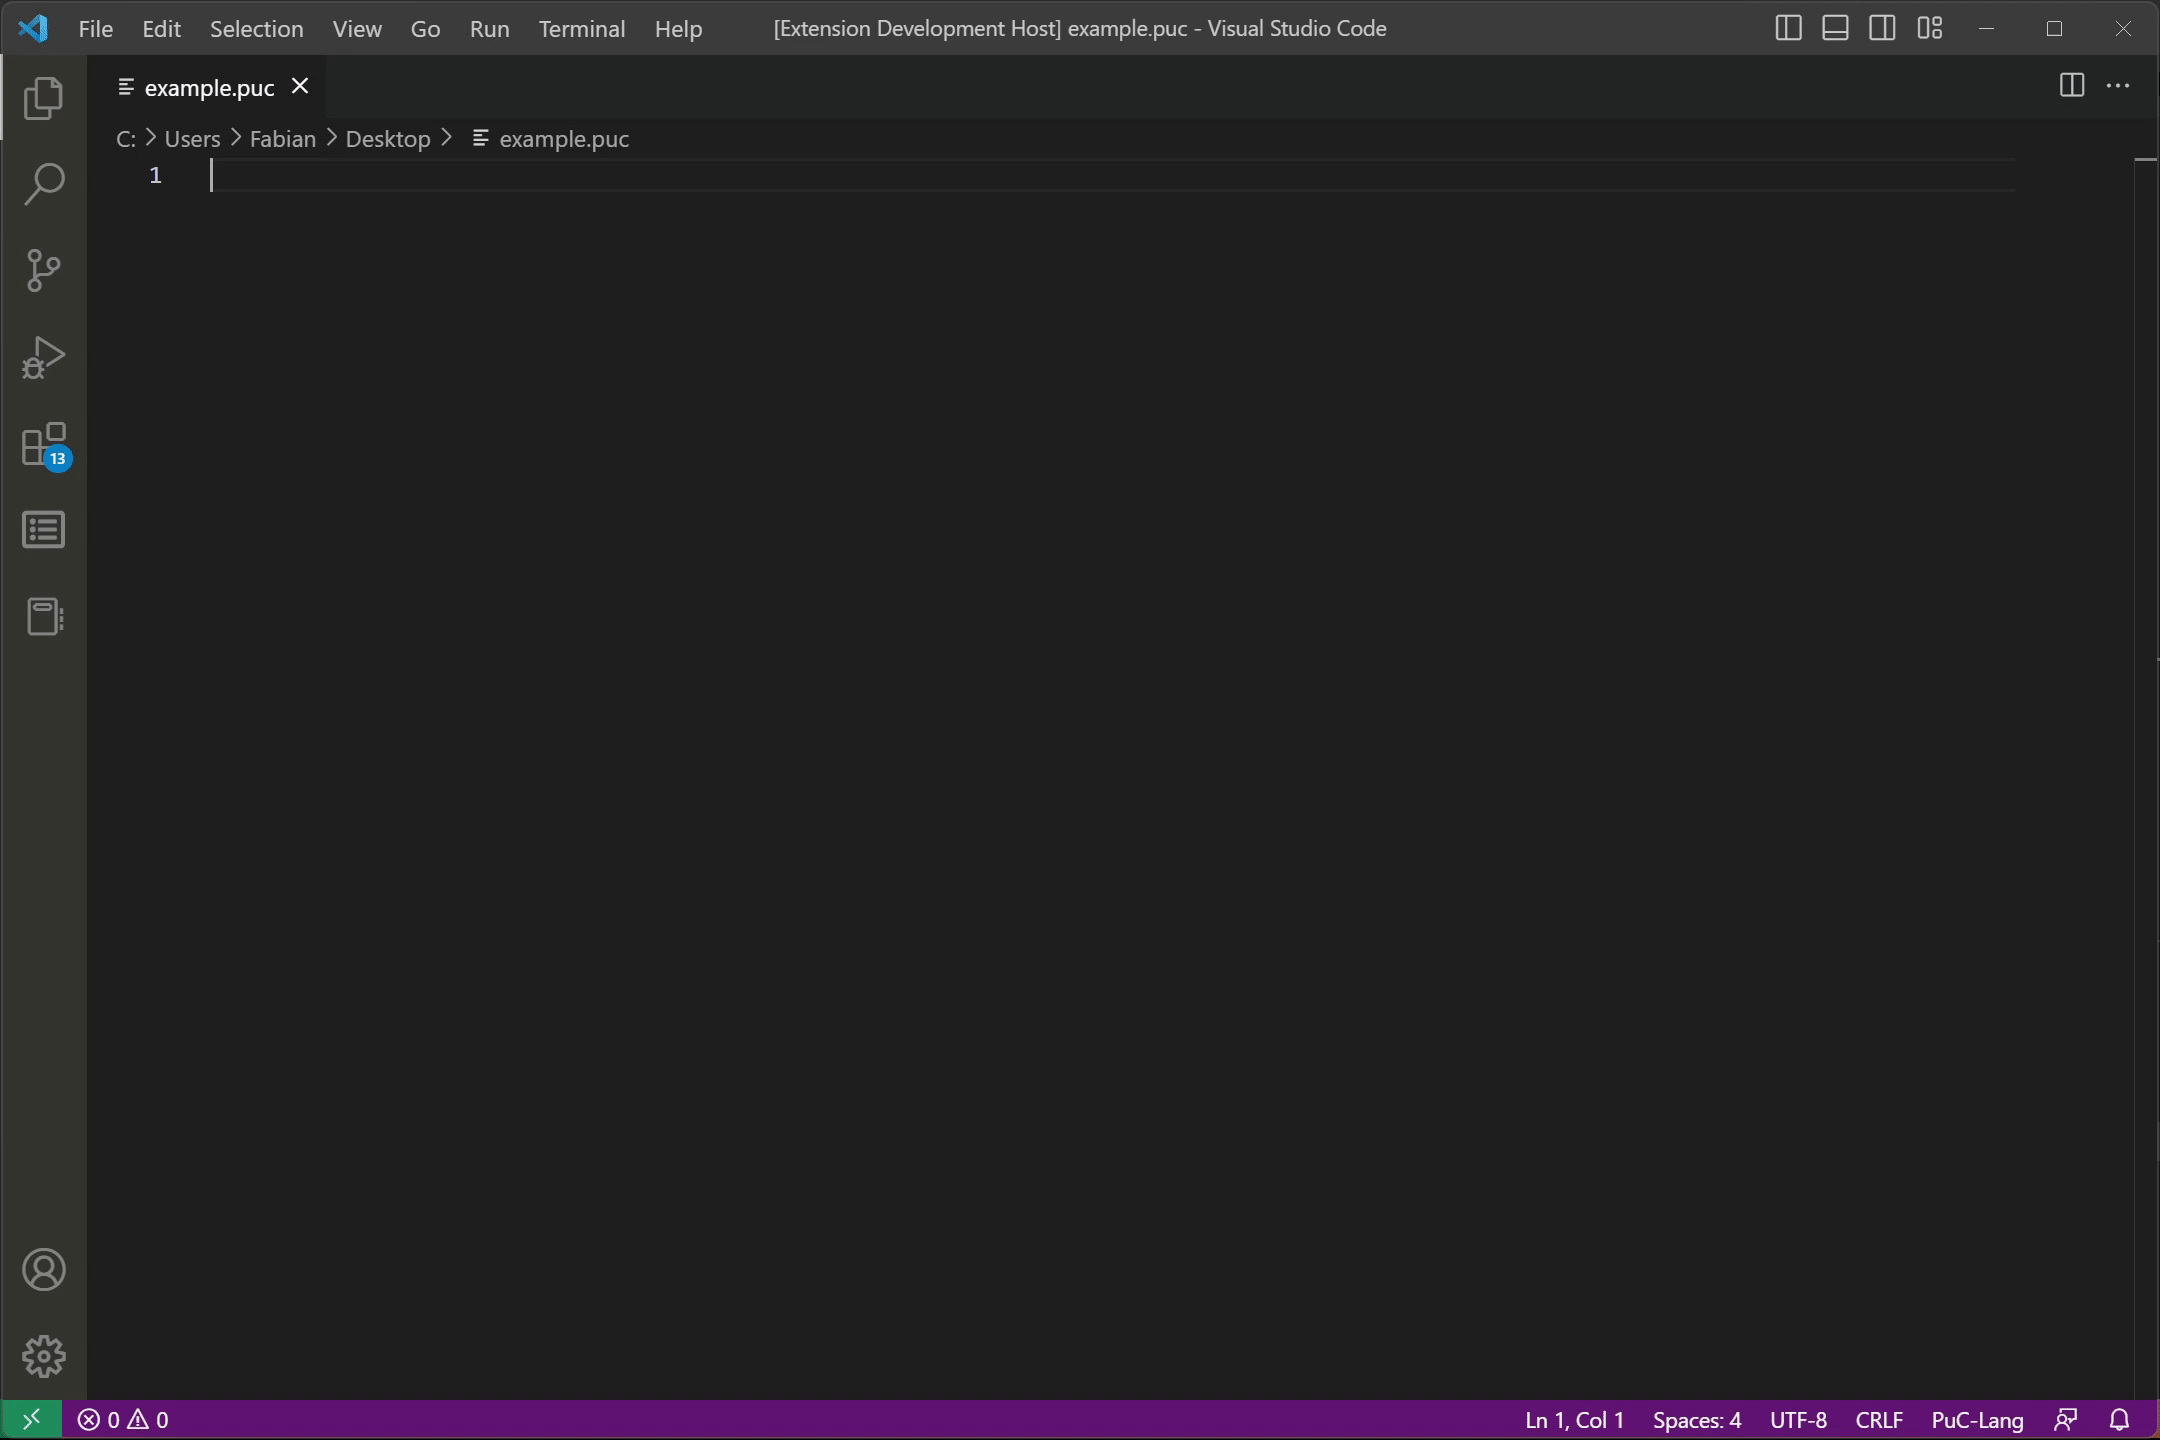Open editor More Actions ellipsis menu

pyautogui.click(x=2118, y=86)
